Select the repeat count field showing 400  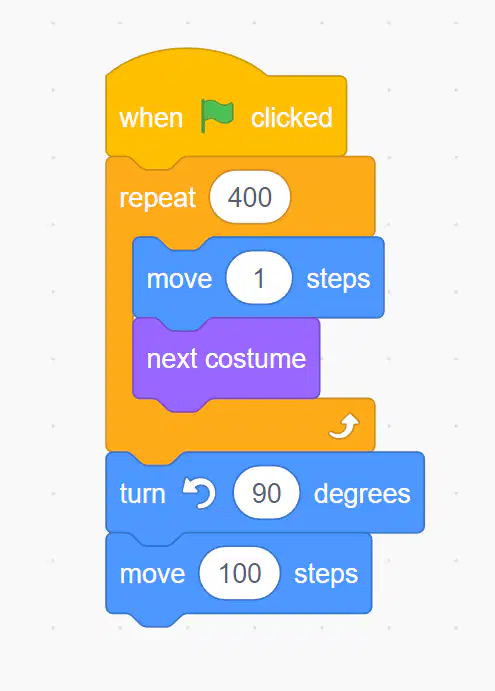250,197
